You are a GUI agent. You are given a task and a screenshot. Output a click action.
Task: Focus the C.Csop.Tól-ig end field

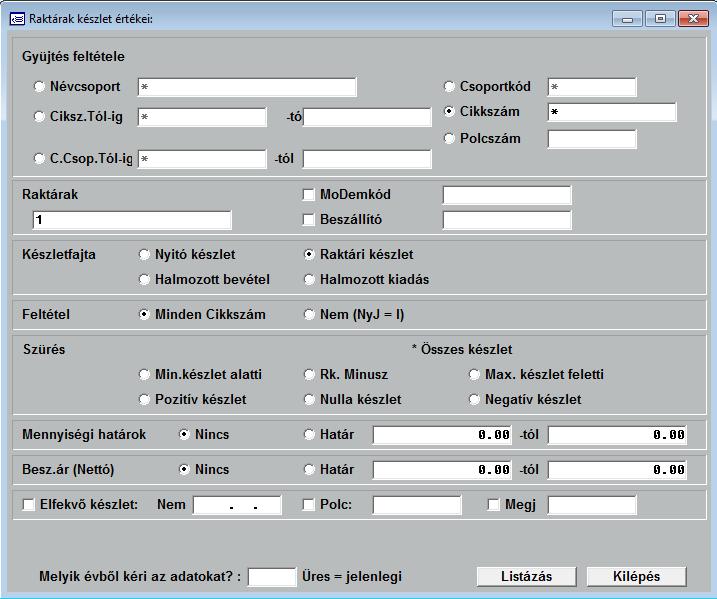367,159
